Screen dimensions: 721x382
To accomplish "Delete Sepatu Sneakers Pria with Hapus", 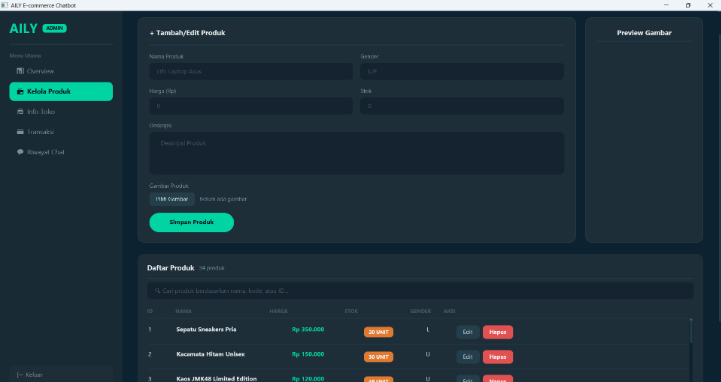I will tap(498, 332).
